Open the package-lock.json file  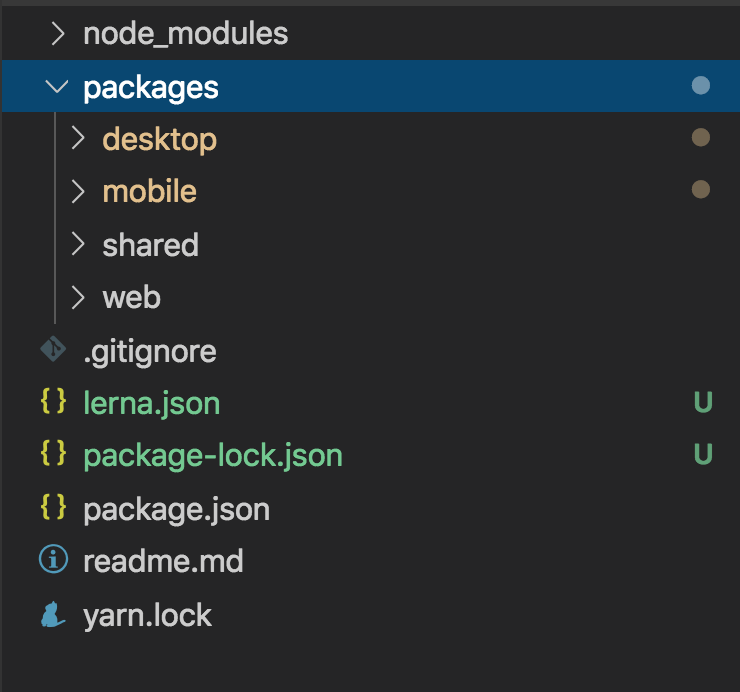click(x=213, y=456)
